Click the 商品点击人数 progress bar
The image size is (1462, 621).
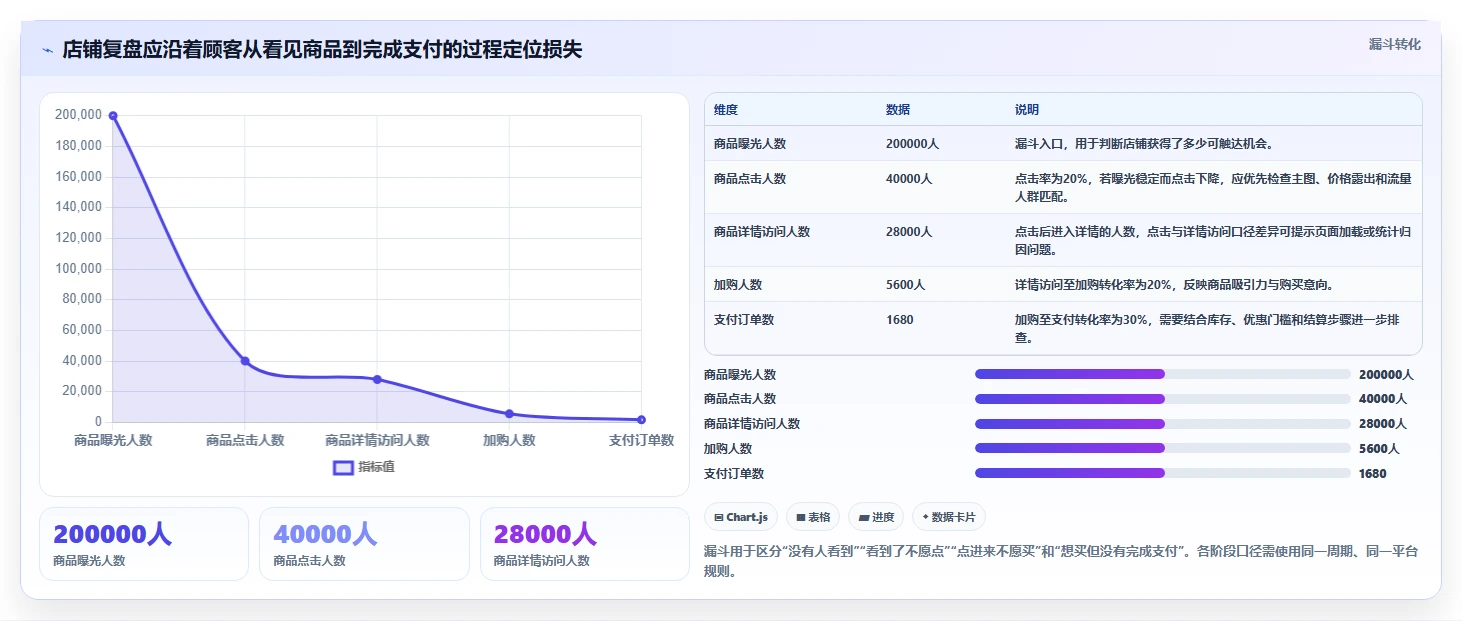[1162, 399]
